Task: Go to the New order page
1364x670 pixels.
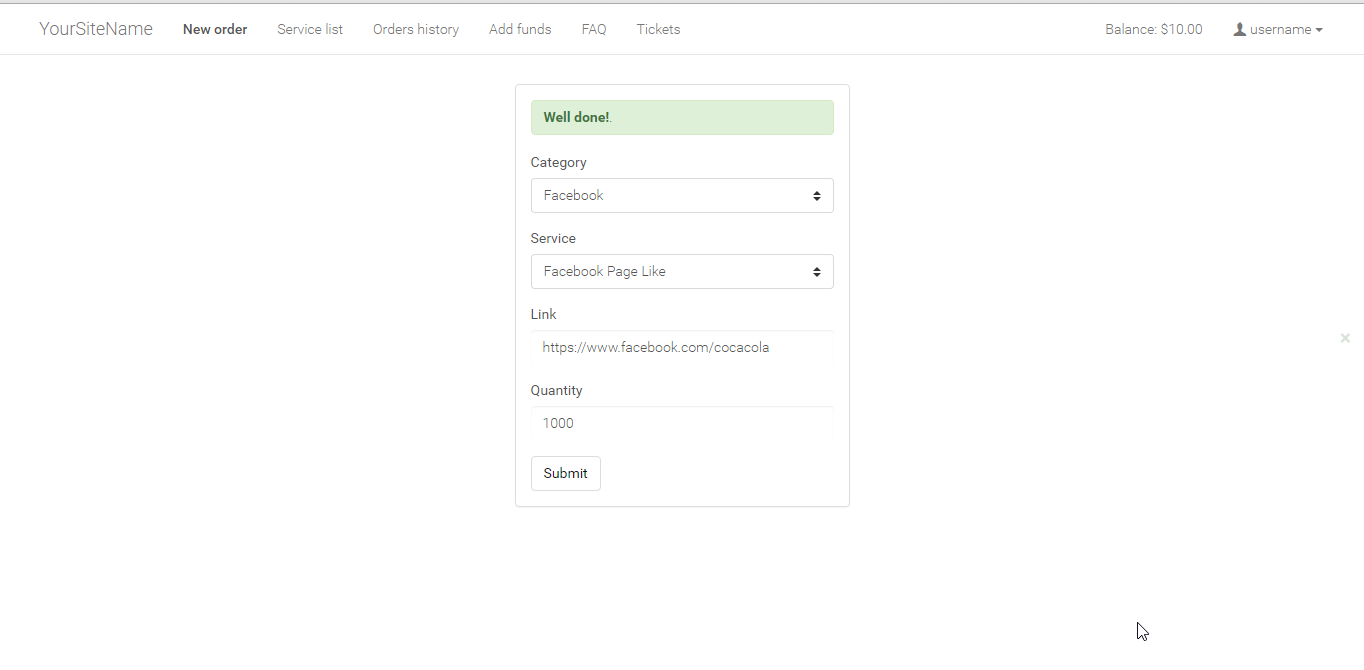Action: tap(215, 30)
